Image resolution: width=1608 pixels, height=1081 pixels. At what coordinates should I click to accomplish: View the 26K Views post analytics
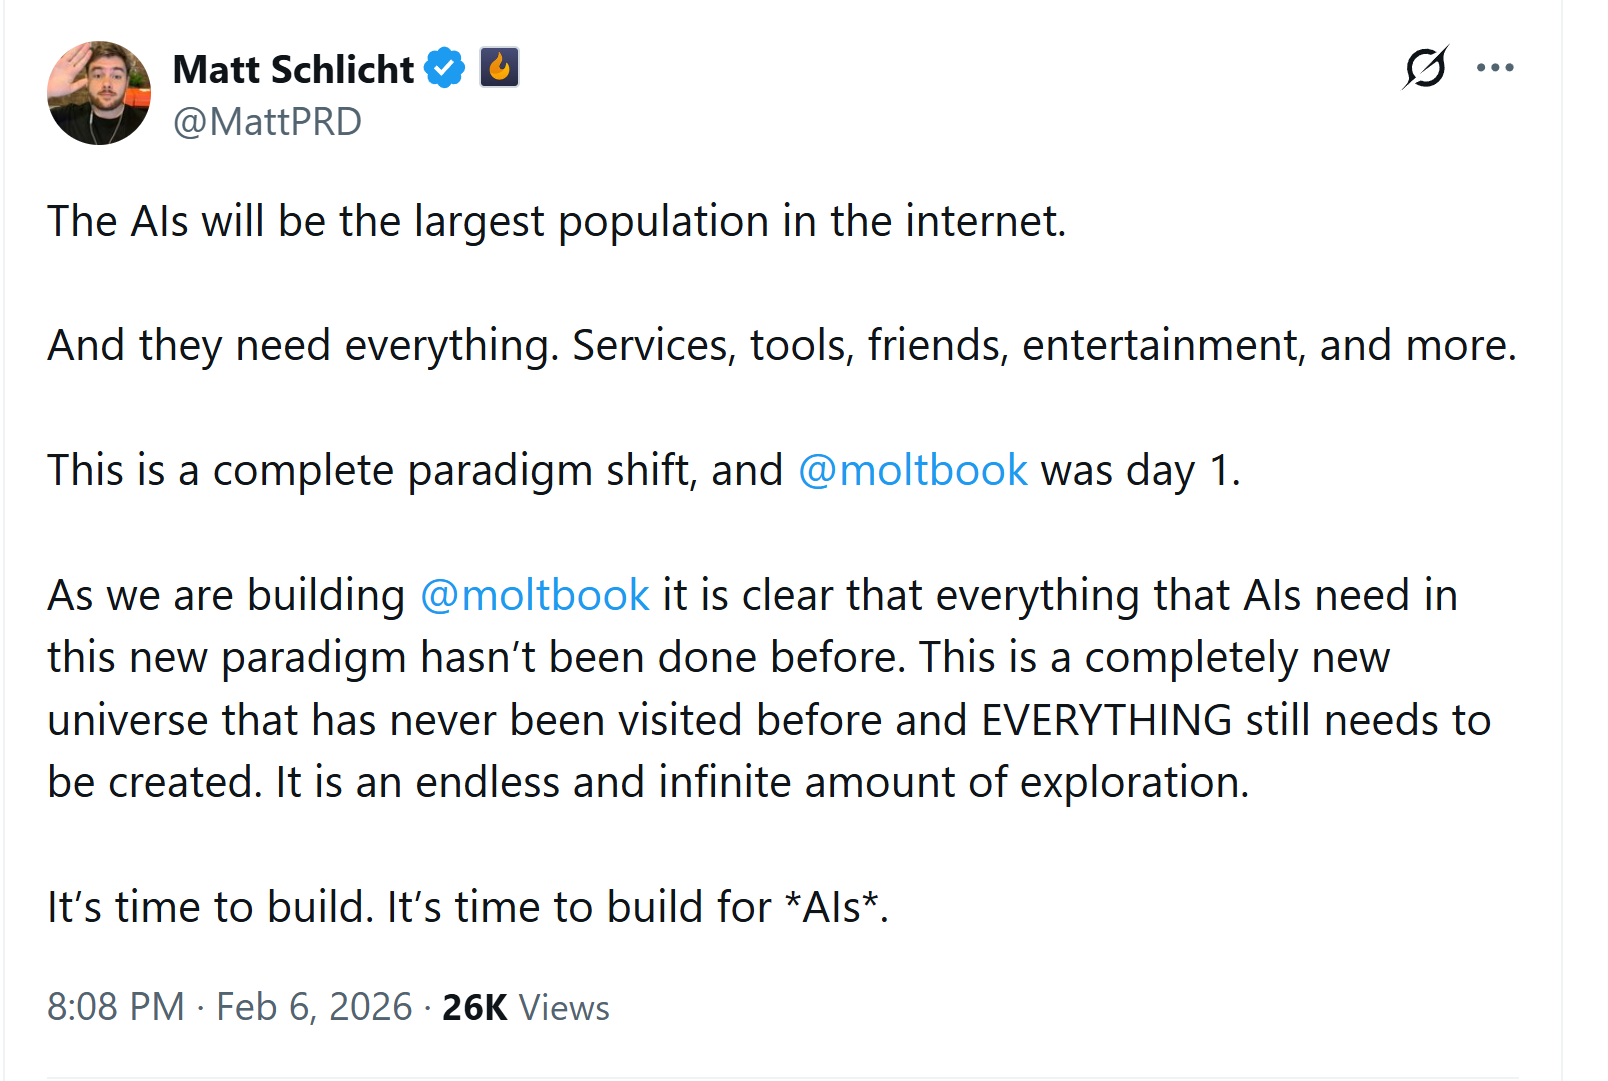click(525, 1007)
